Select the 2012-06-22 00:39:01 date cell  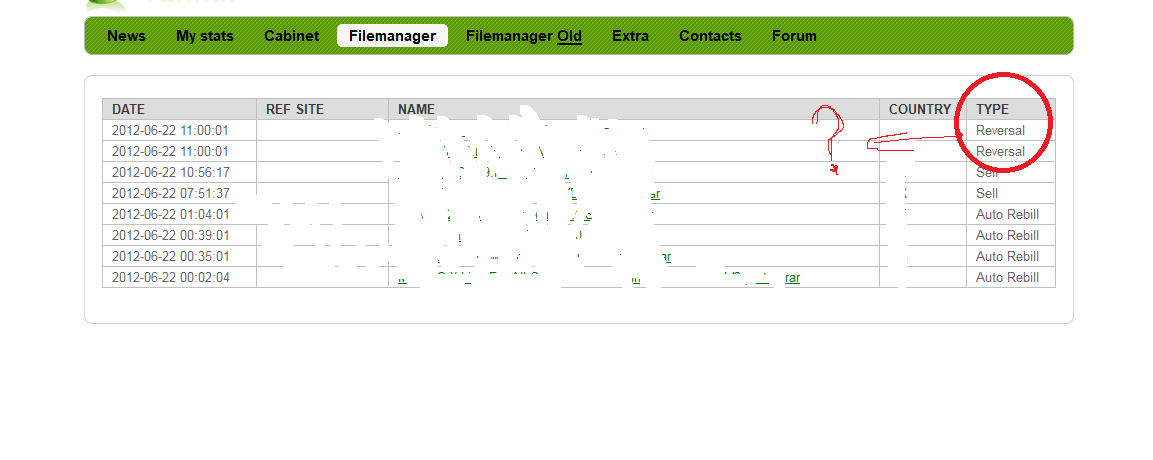(170, 235)
